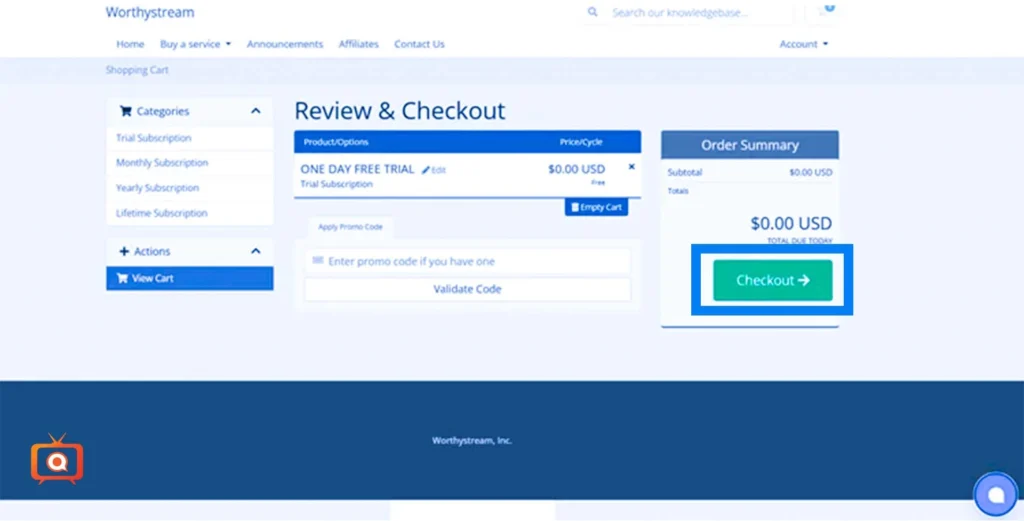
Task: Select the Apply Promo Code tab
Action: pyautogui.click(x=350, y=227)
